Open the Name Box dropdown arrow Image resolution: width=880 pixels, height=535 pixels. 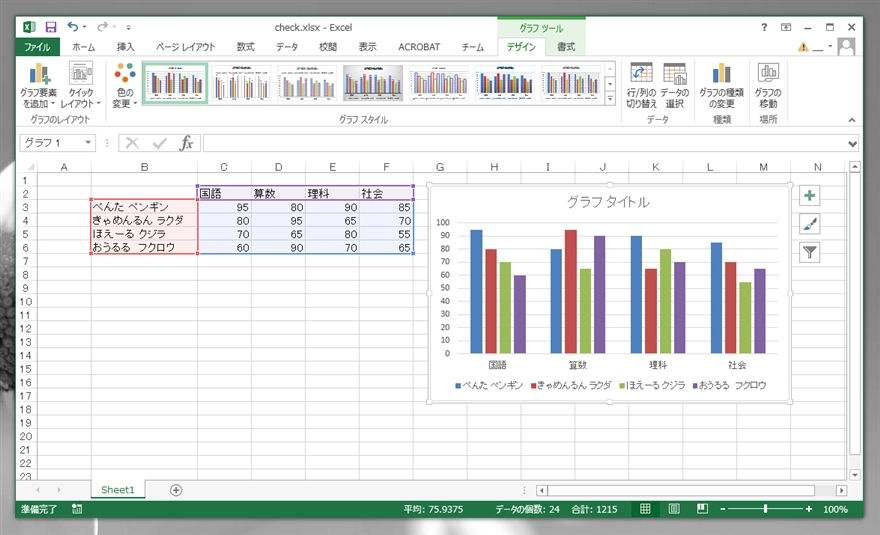pyautogui.click(x=88, y=143)
